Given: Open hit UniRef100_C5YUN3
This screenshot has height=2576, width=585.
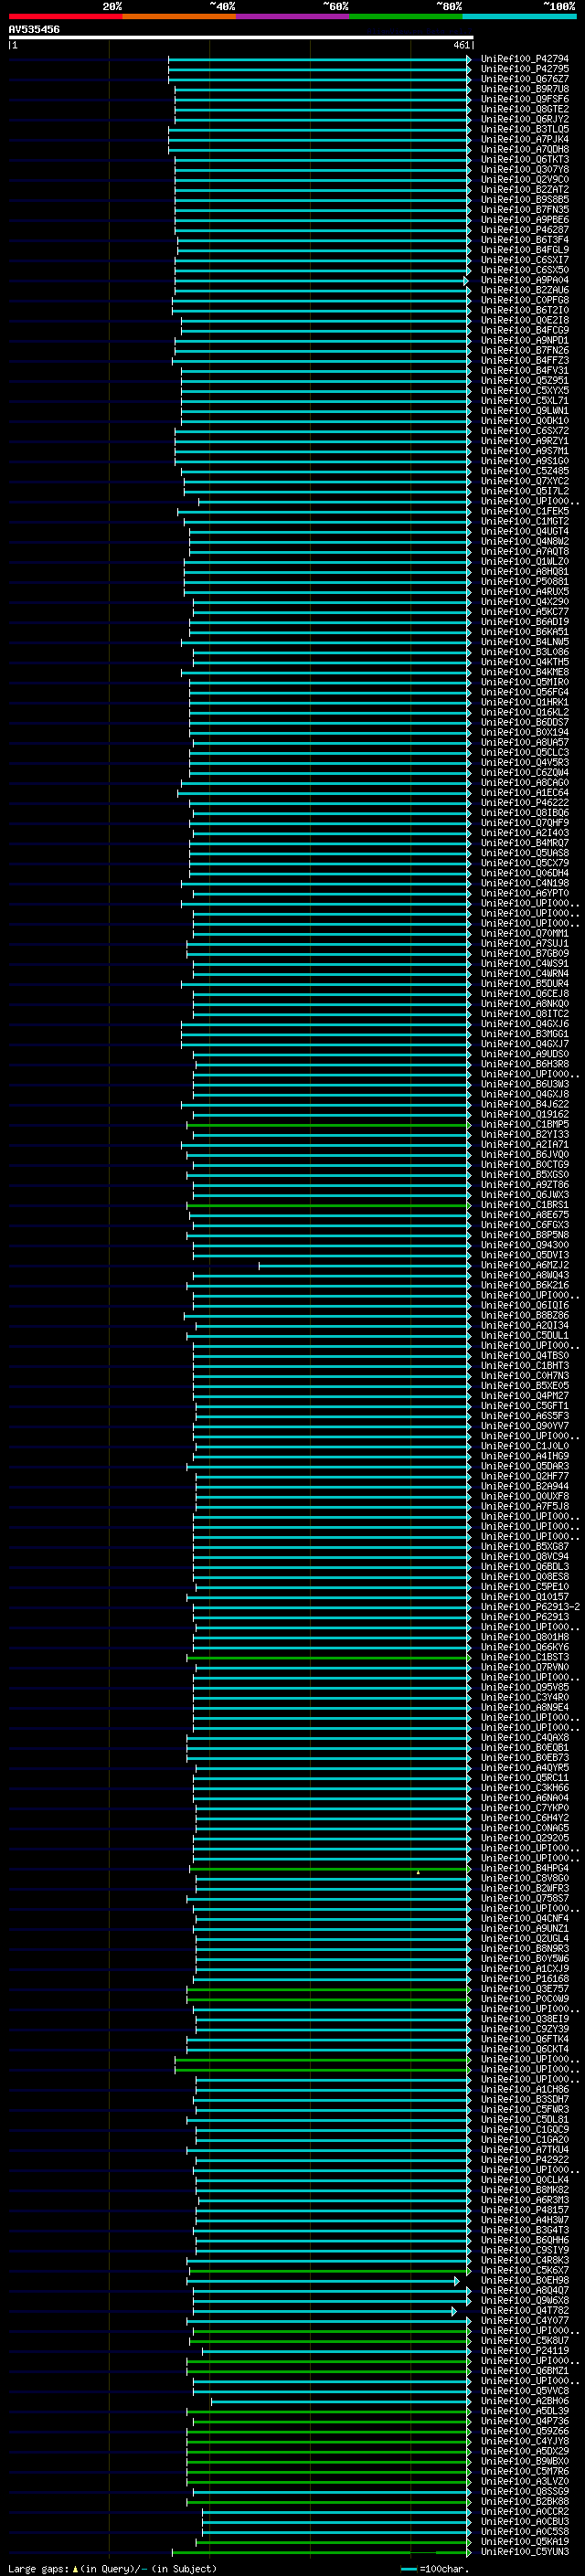Looking at the screenshot, I should [525, 2551].
